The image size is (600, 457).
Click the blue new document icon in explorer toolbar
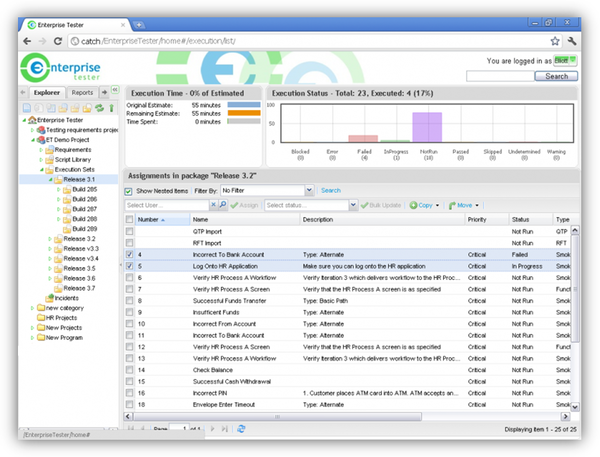(x=27, y=108)
